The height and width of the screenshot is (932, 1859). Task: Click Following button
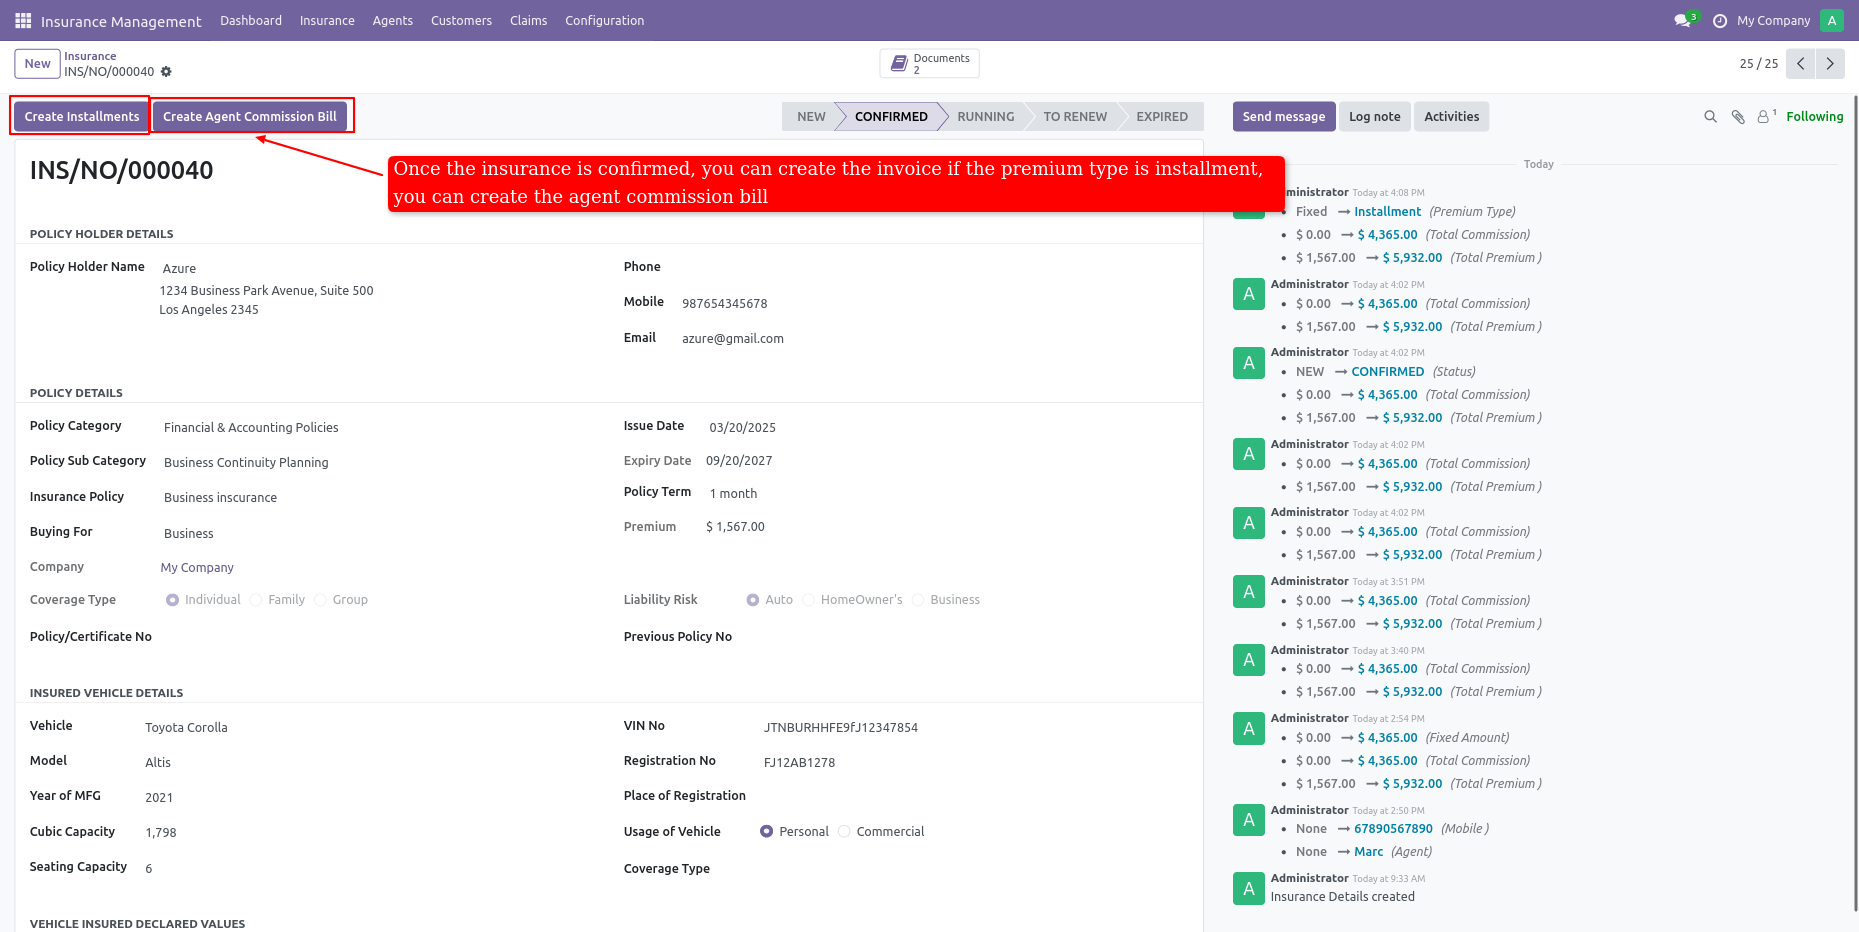pyautogui.click(x=1814, y=117)
